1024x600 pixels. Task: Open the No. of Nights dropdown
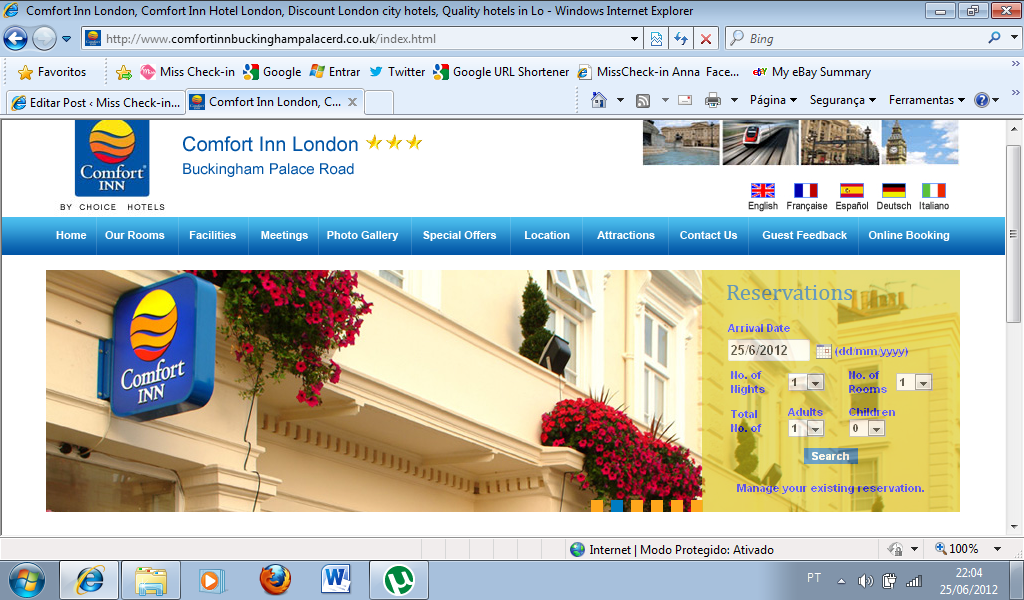(x=806, y=383)
